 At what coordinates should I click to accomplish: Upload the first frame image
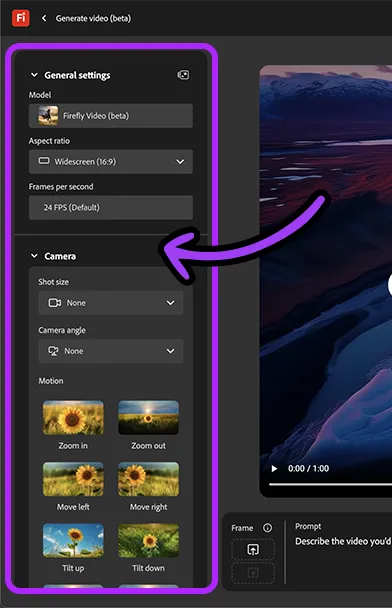(253, 549)
